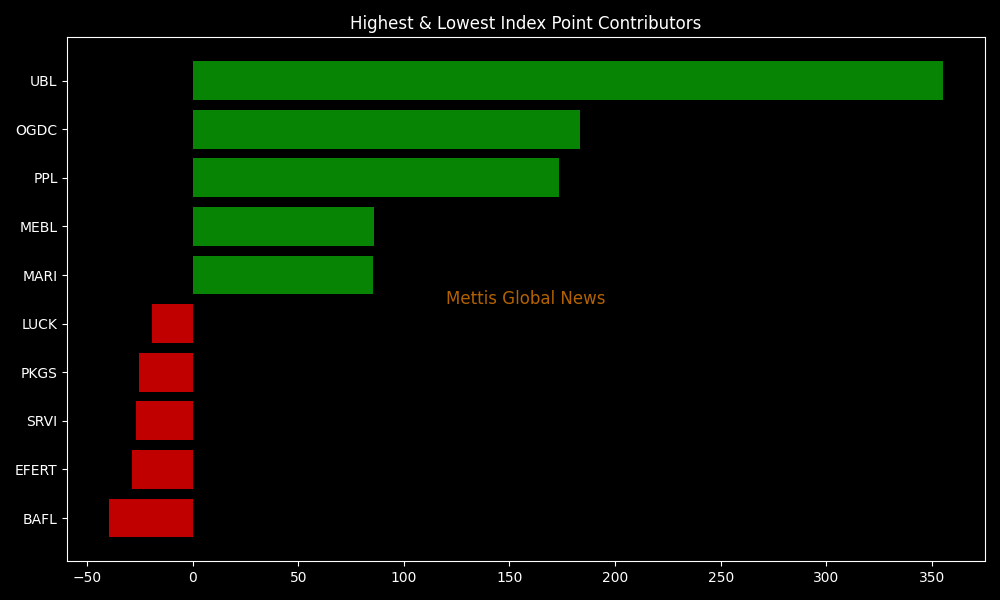Click the '50' x-axis tick label

(x=298, y=578)
